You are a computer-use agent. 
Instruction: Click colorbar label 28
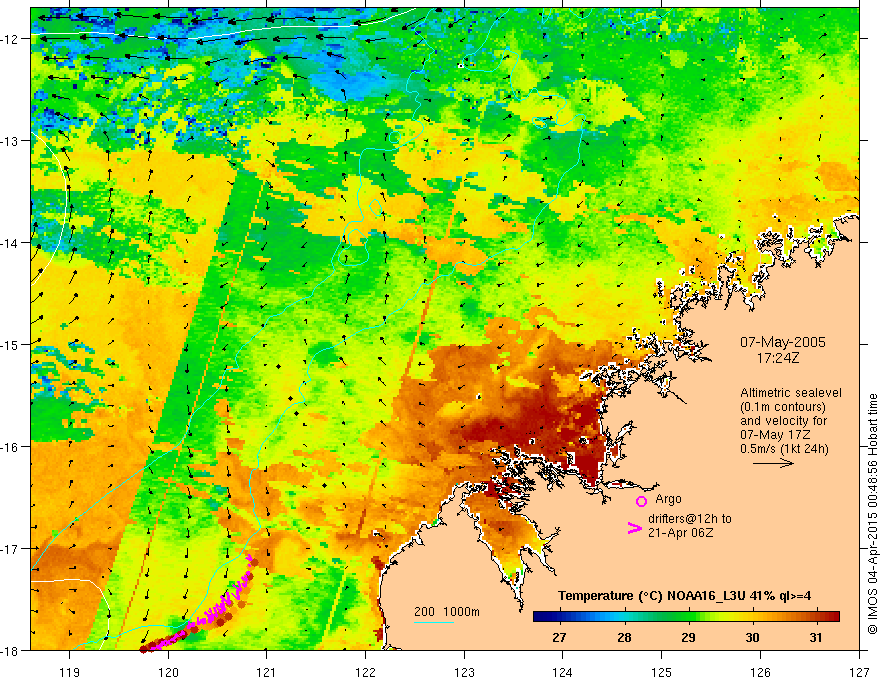click(x=624, y=637)
